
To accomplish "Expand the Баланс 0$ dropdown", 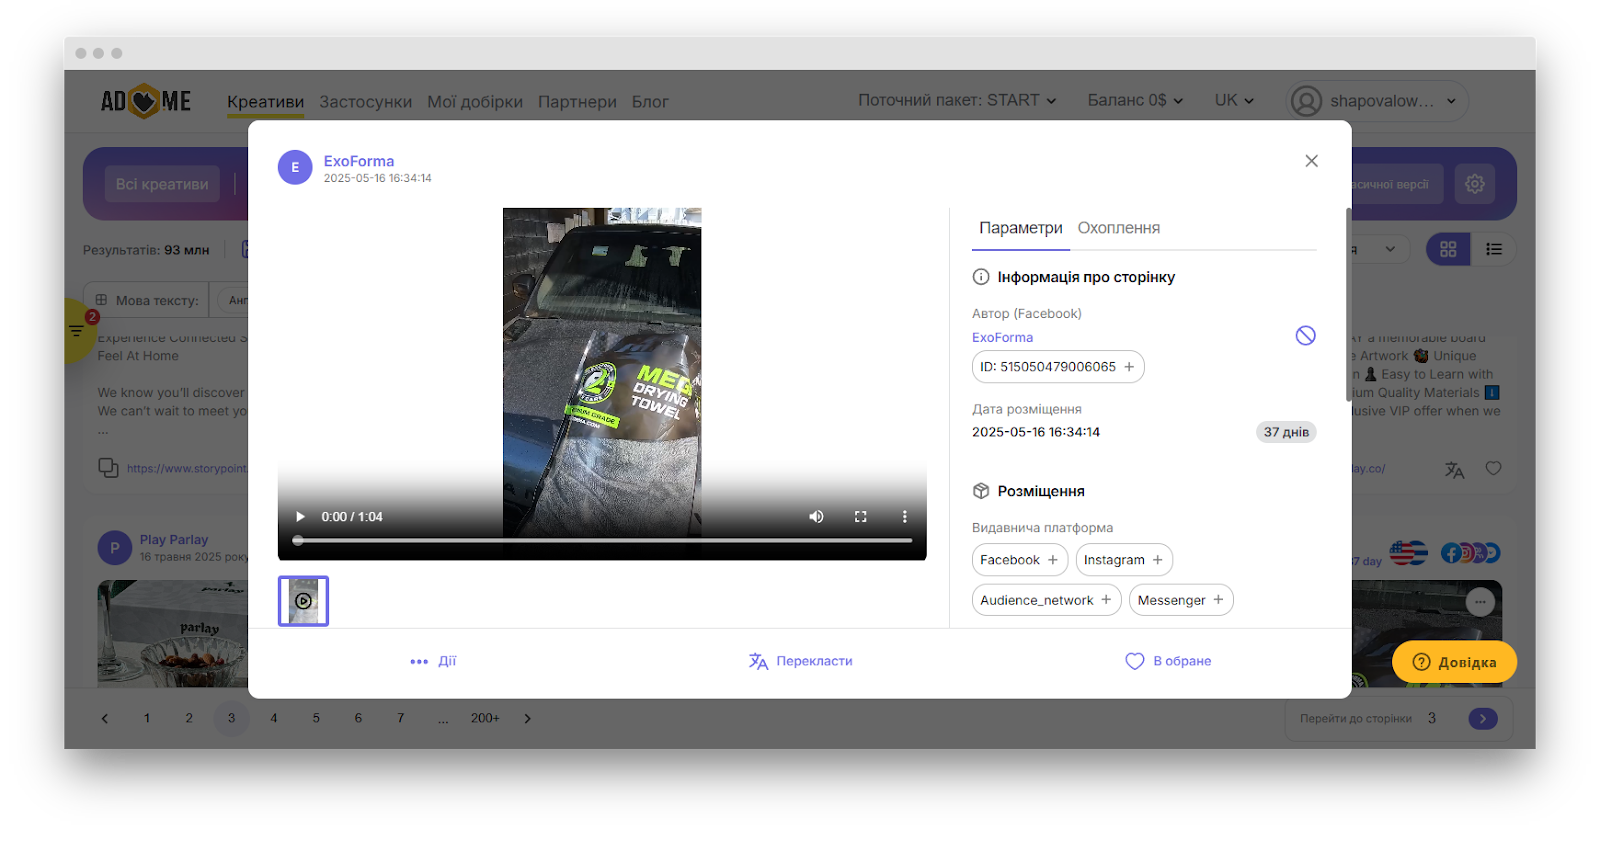I will (x=1135, y=101).
